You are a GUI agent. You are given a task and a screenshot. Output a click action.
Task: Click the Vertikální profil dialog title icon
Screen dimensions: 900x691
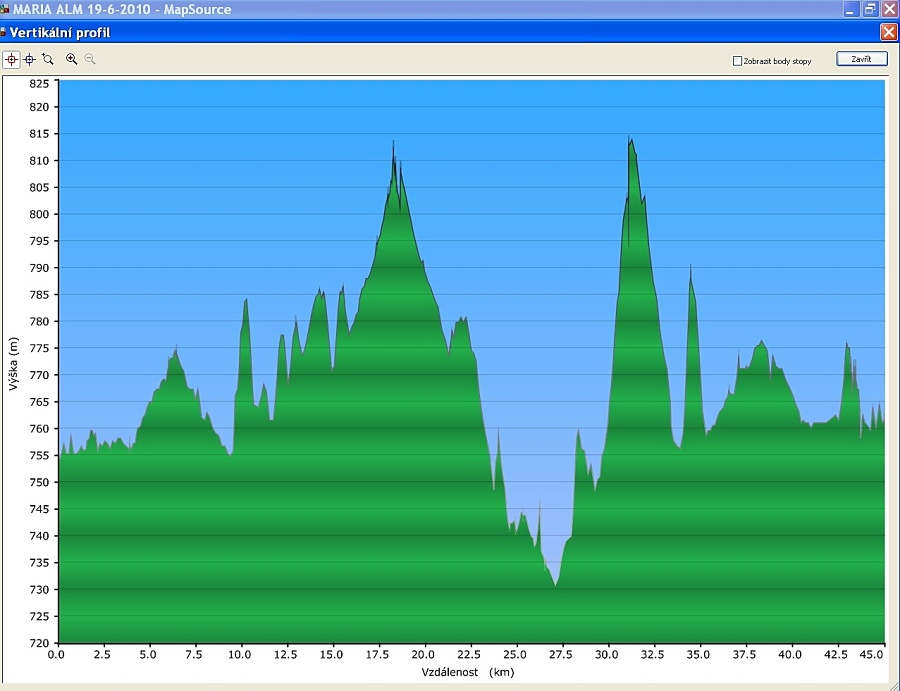tap(4, 32)
